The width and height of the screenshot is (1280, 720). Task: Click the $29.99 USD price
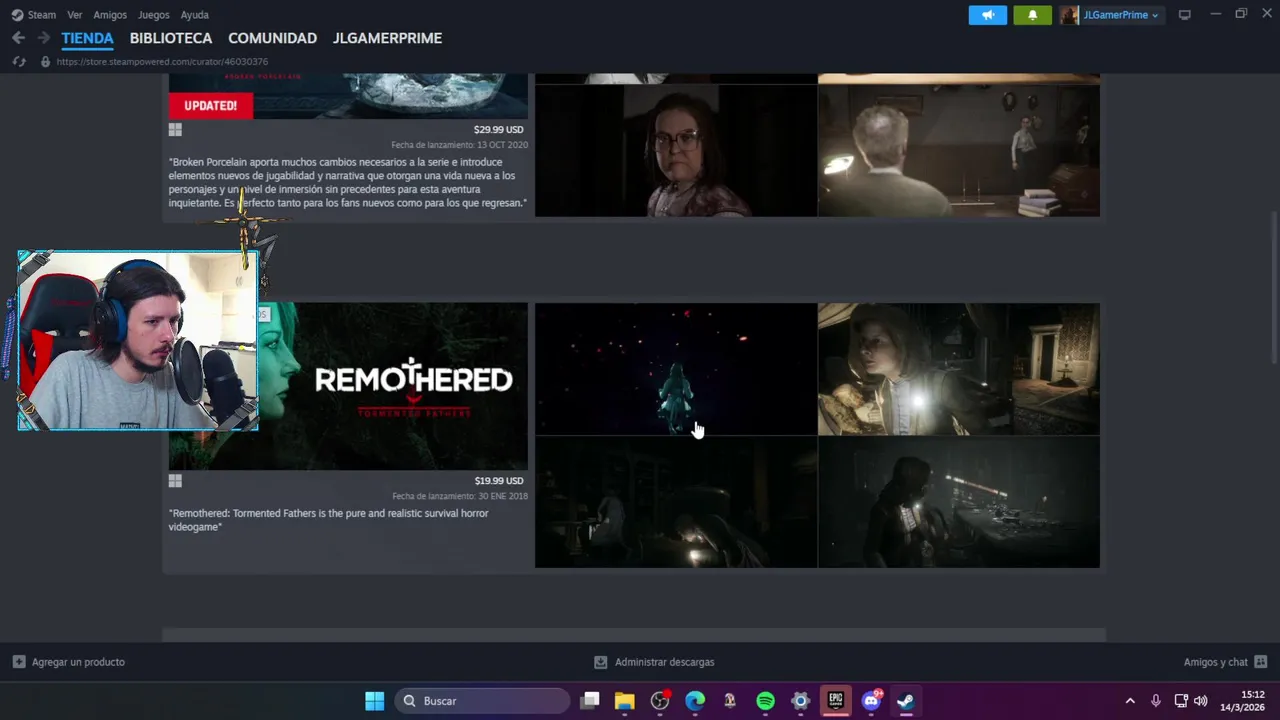pos(499,130)
